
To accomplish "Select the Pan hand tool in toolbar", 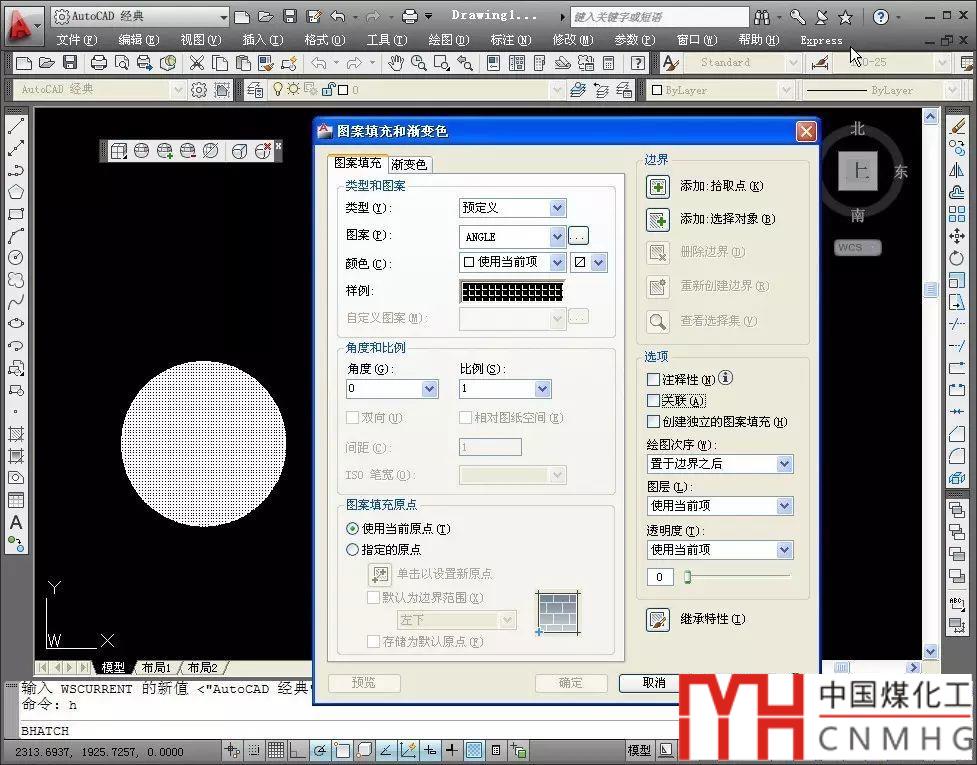I will [x=395, y=62].
